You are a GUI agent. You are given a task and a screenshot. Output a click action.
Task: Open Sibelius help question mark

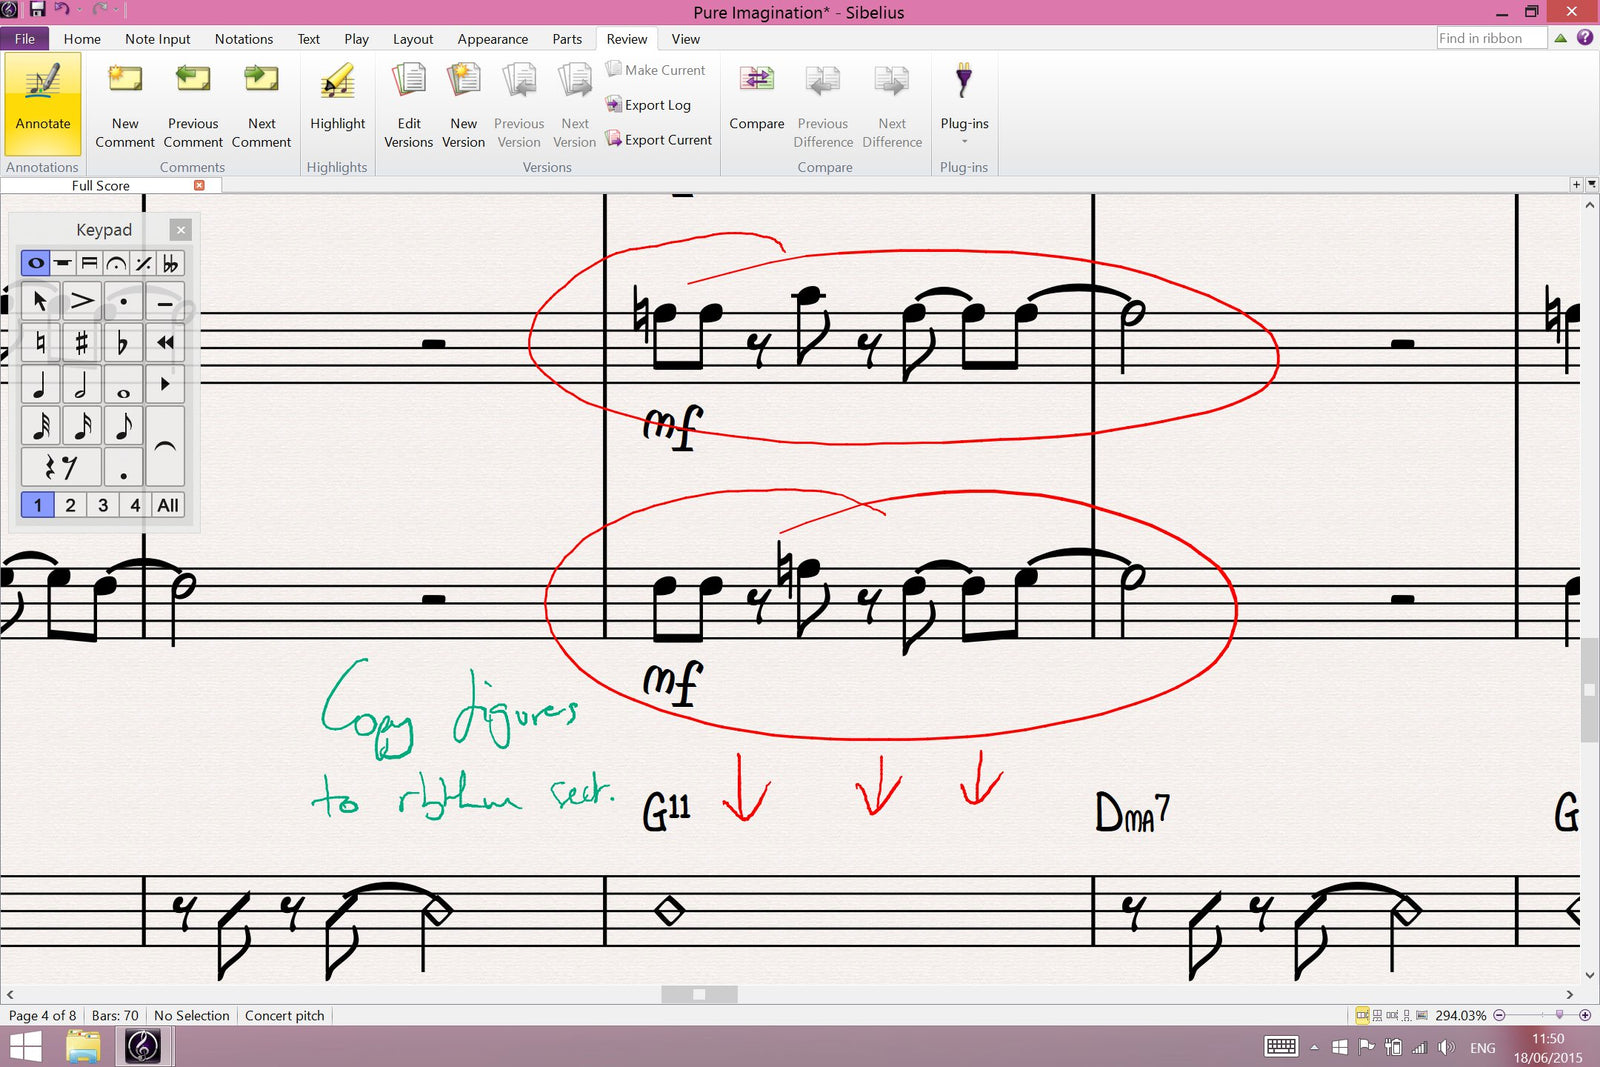(x=1585, y=38)
